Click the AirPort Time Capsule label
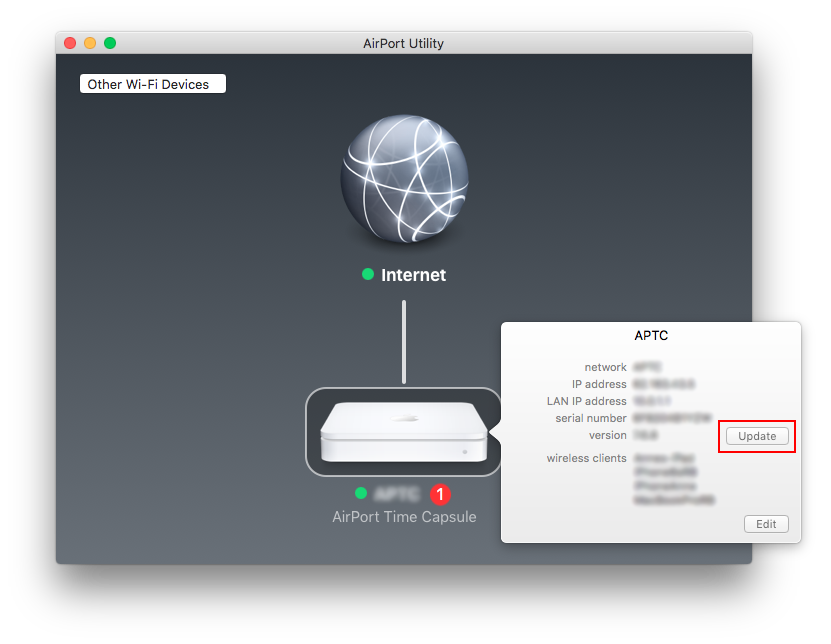Viewport: 831px width, 644px height. click(x=404, y=517)
